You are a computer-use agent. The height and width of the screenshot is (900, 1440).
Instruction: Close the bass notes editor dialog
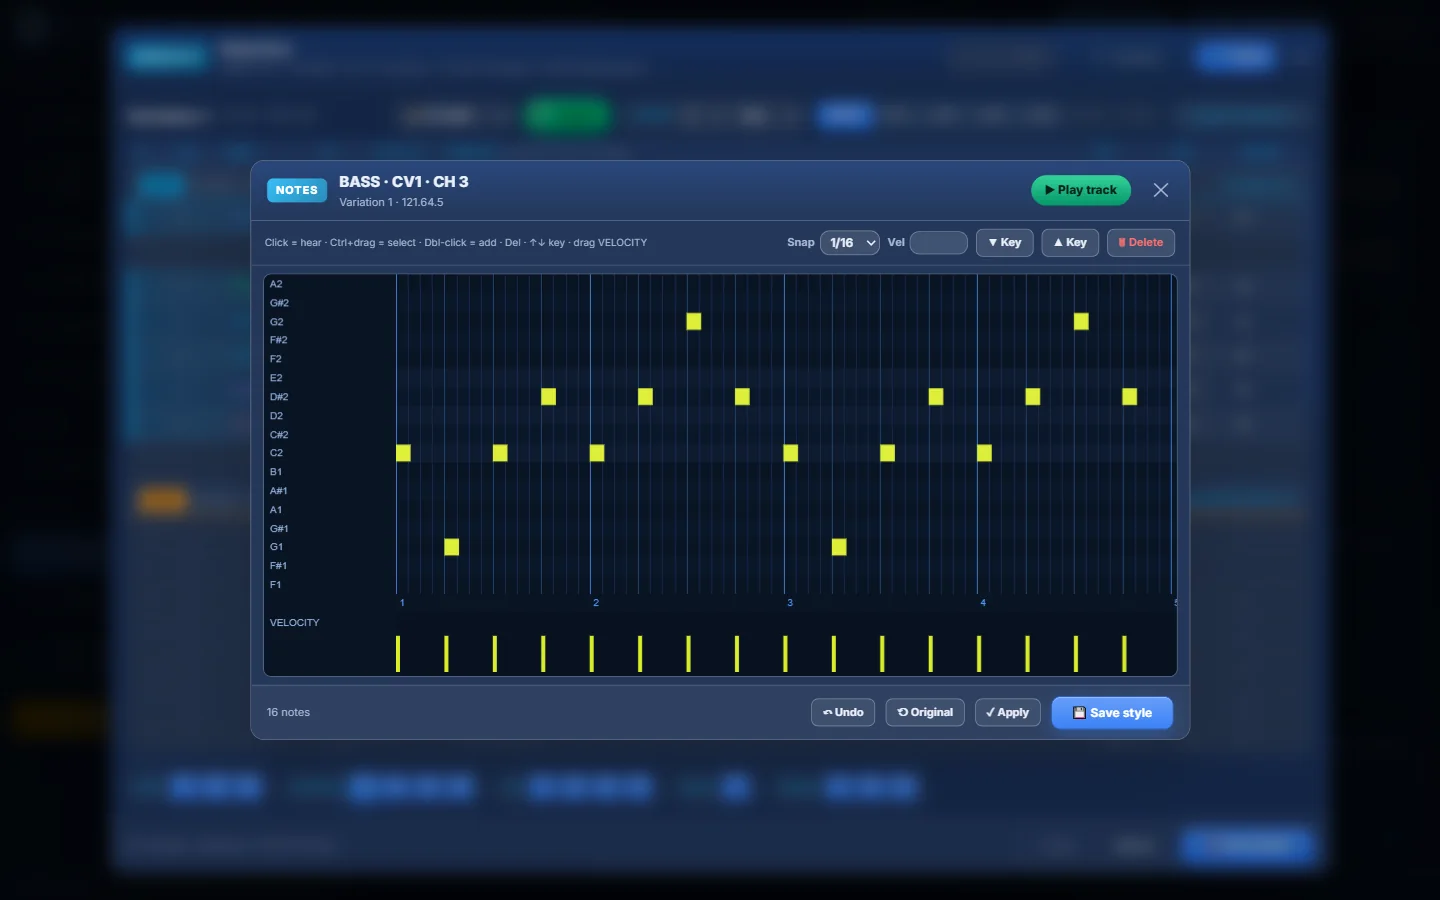[1161, 190]
